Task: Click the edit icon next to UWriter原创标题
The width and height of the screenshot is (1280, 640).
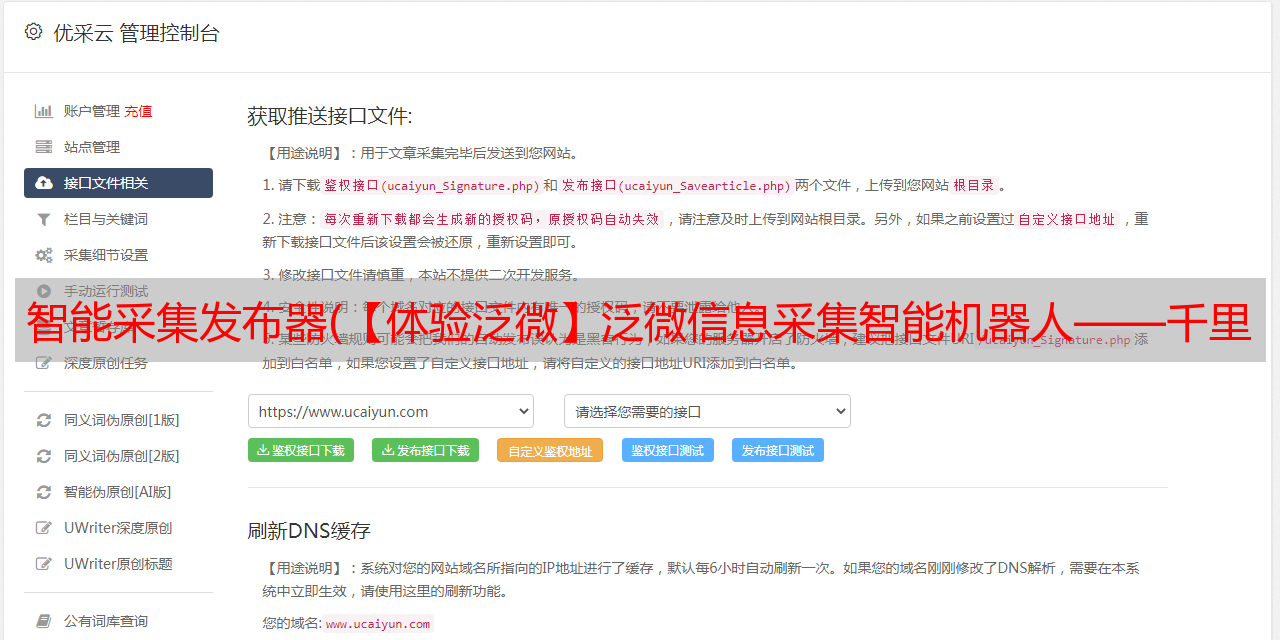Action: point(44,564)
